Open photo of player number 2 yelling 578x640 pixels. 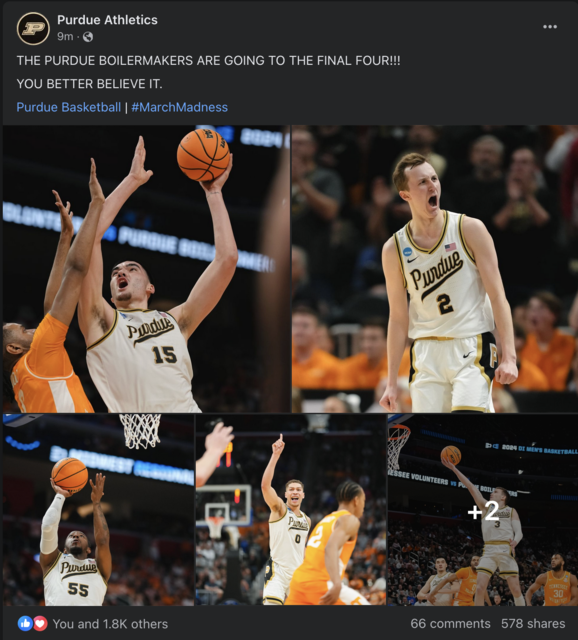click(435, 269)
